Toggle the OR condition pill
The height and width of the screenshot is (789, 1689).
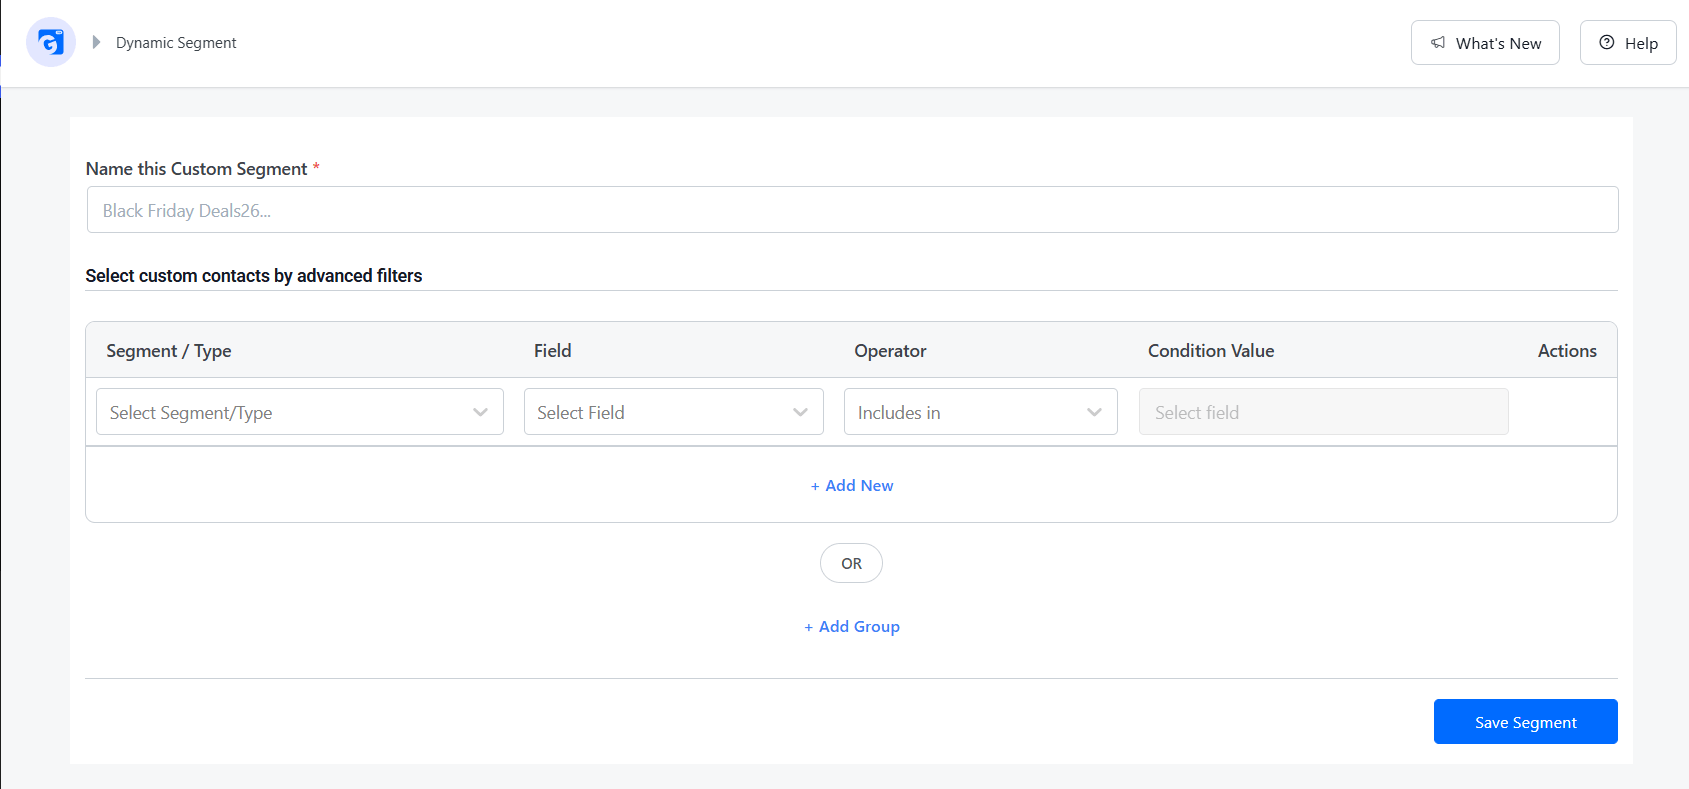[x=851, y=563]
